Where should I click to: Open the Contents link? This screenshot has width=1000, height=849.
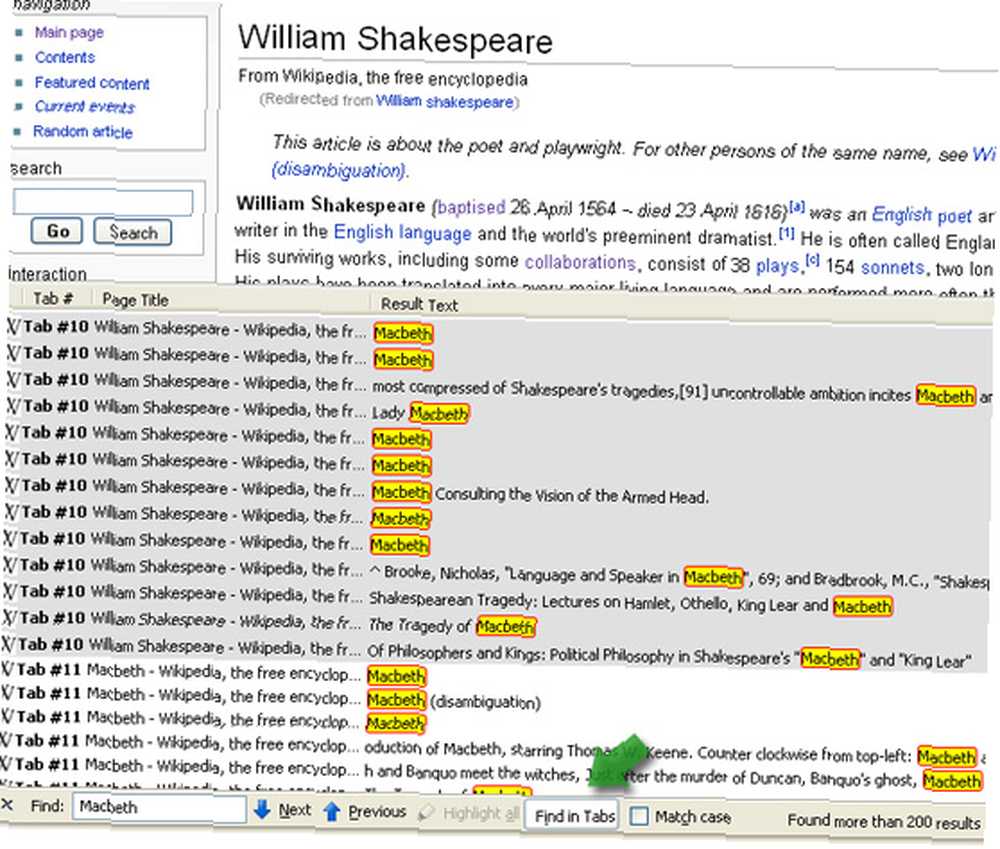point(65,57)
